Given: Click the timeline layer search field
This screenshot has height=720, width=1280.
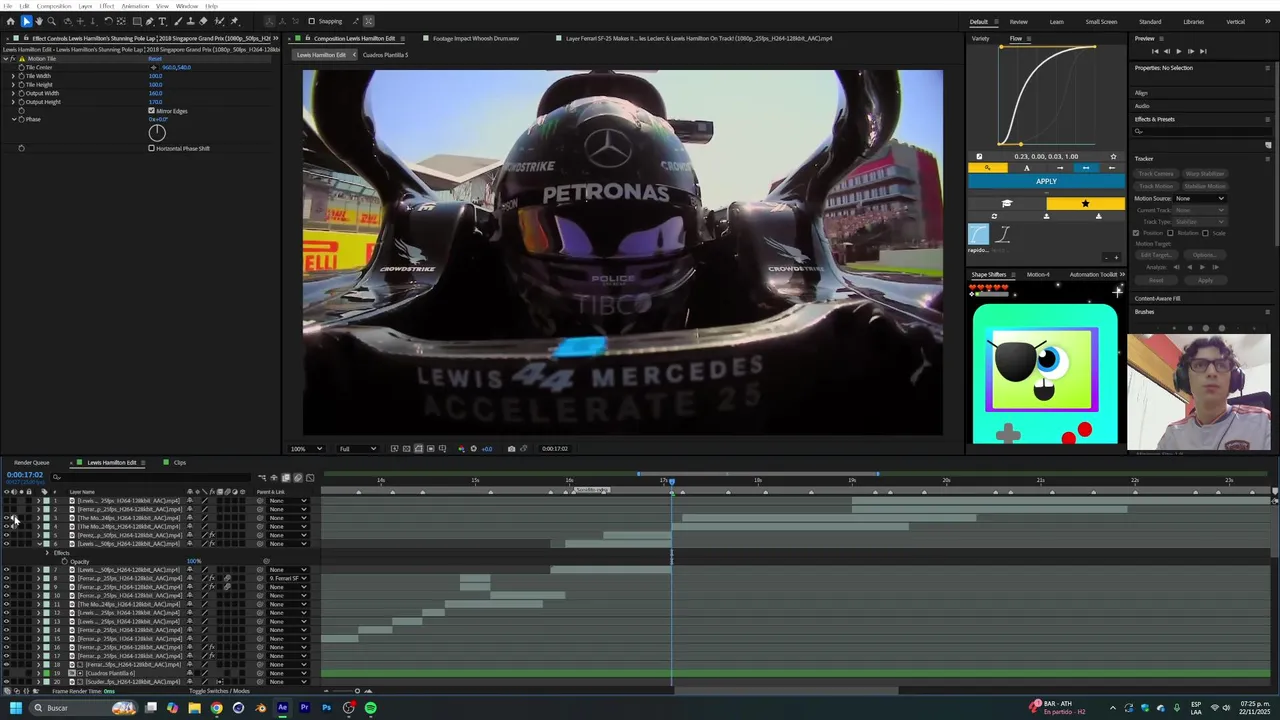Looking at the screenshot, I should pyautogui.click(x=150, y=477).
